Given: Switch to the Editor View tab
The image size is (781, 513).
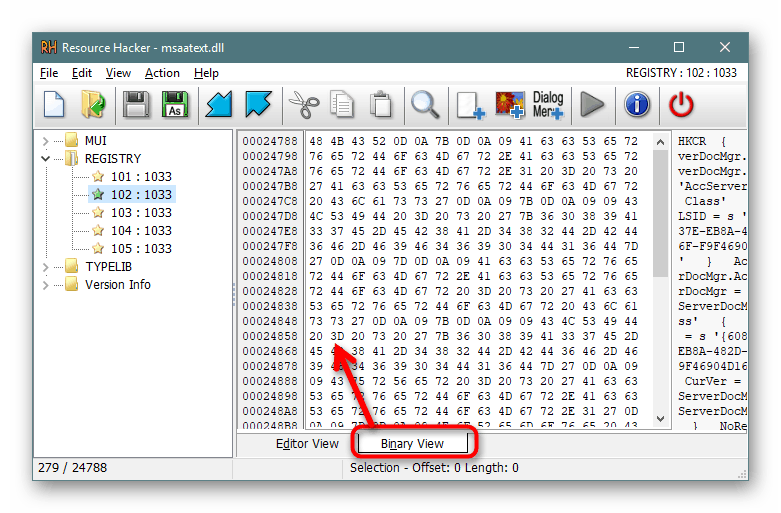Looking at the screenshot, I should 307,444.
